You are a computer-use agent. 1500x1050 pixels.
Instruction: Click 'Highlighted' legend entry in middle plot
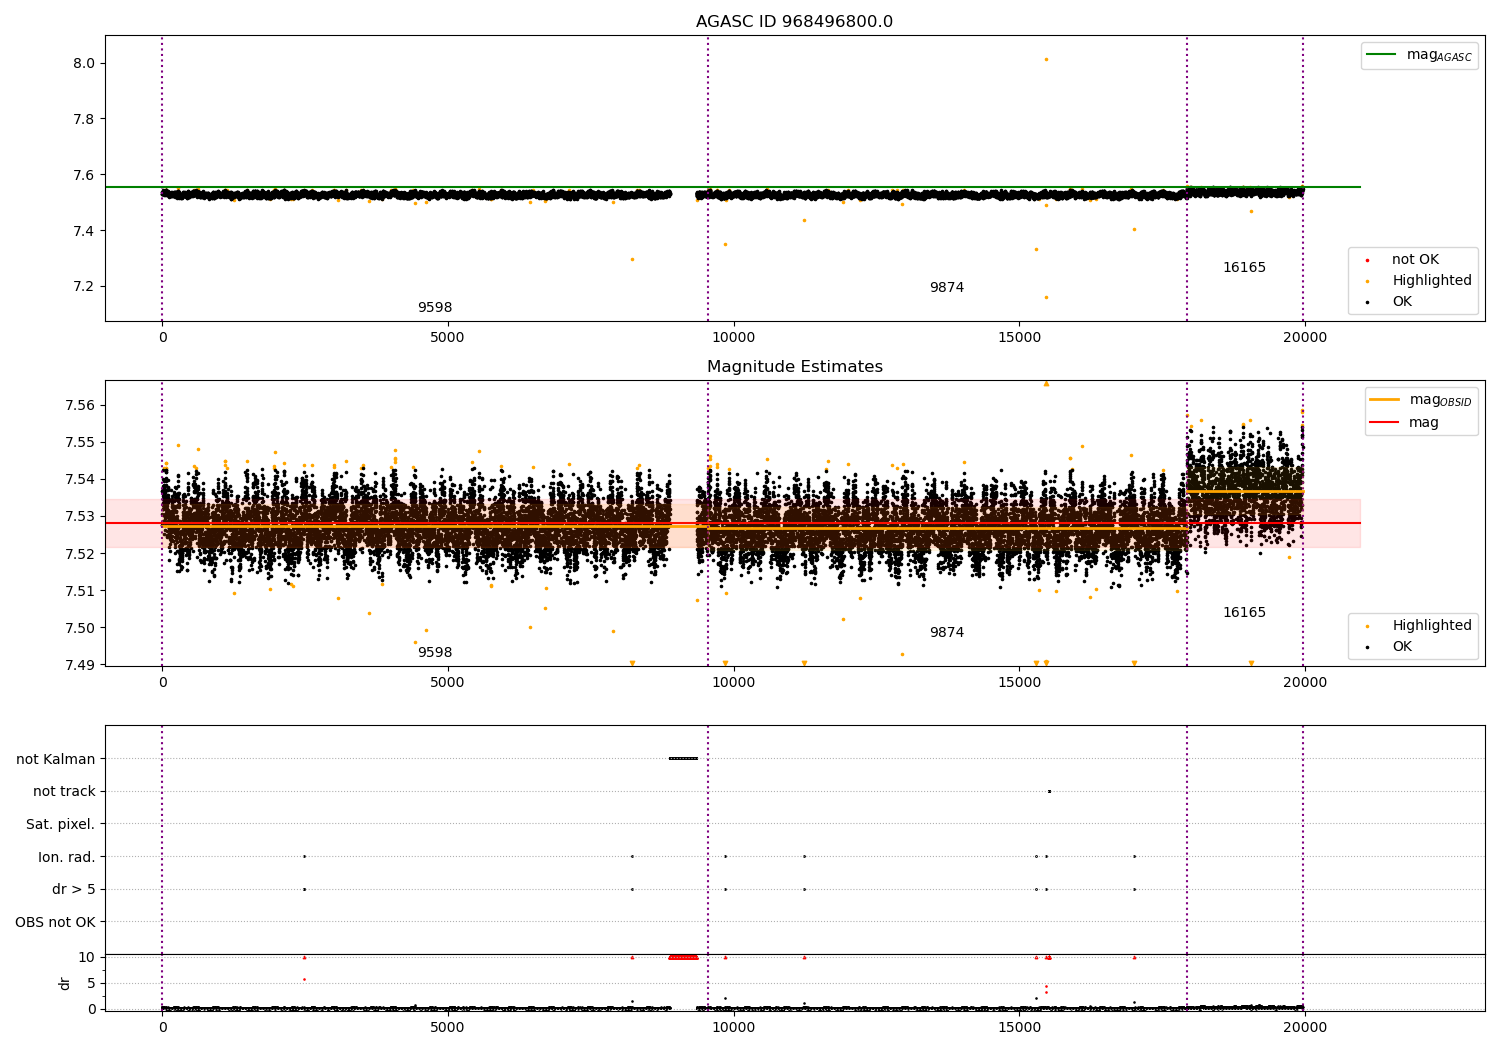1418,626
